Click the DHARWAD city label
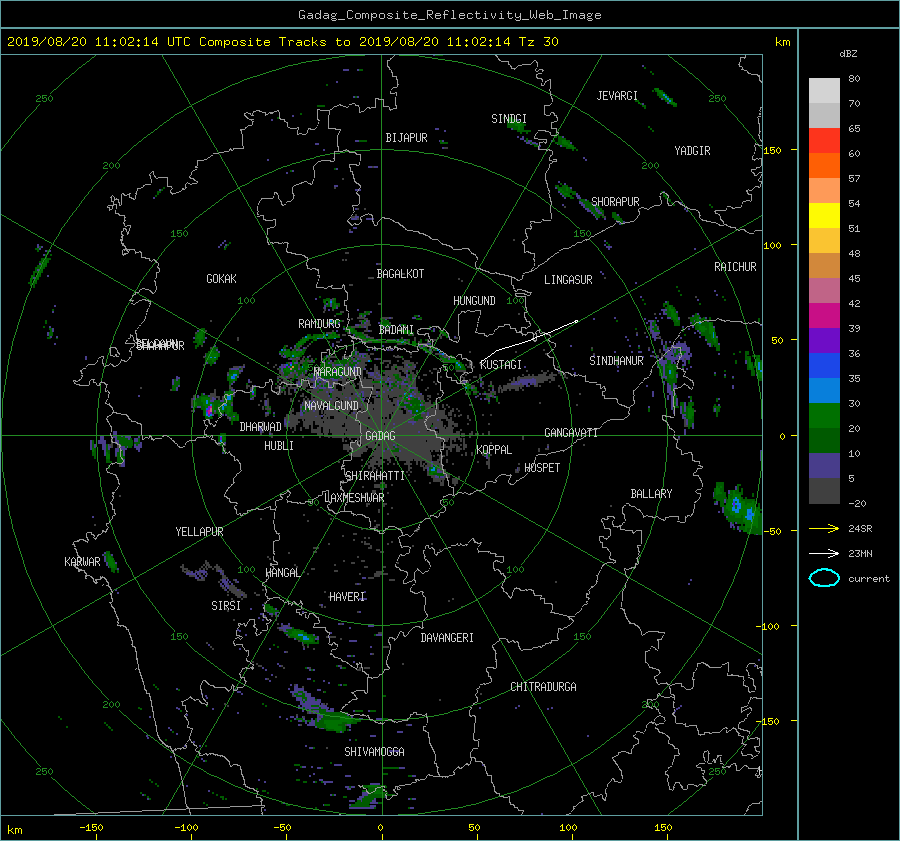 coord(260,427)
